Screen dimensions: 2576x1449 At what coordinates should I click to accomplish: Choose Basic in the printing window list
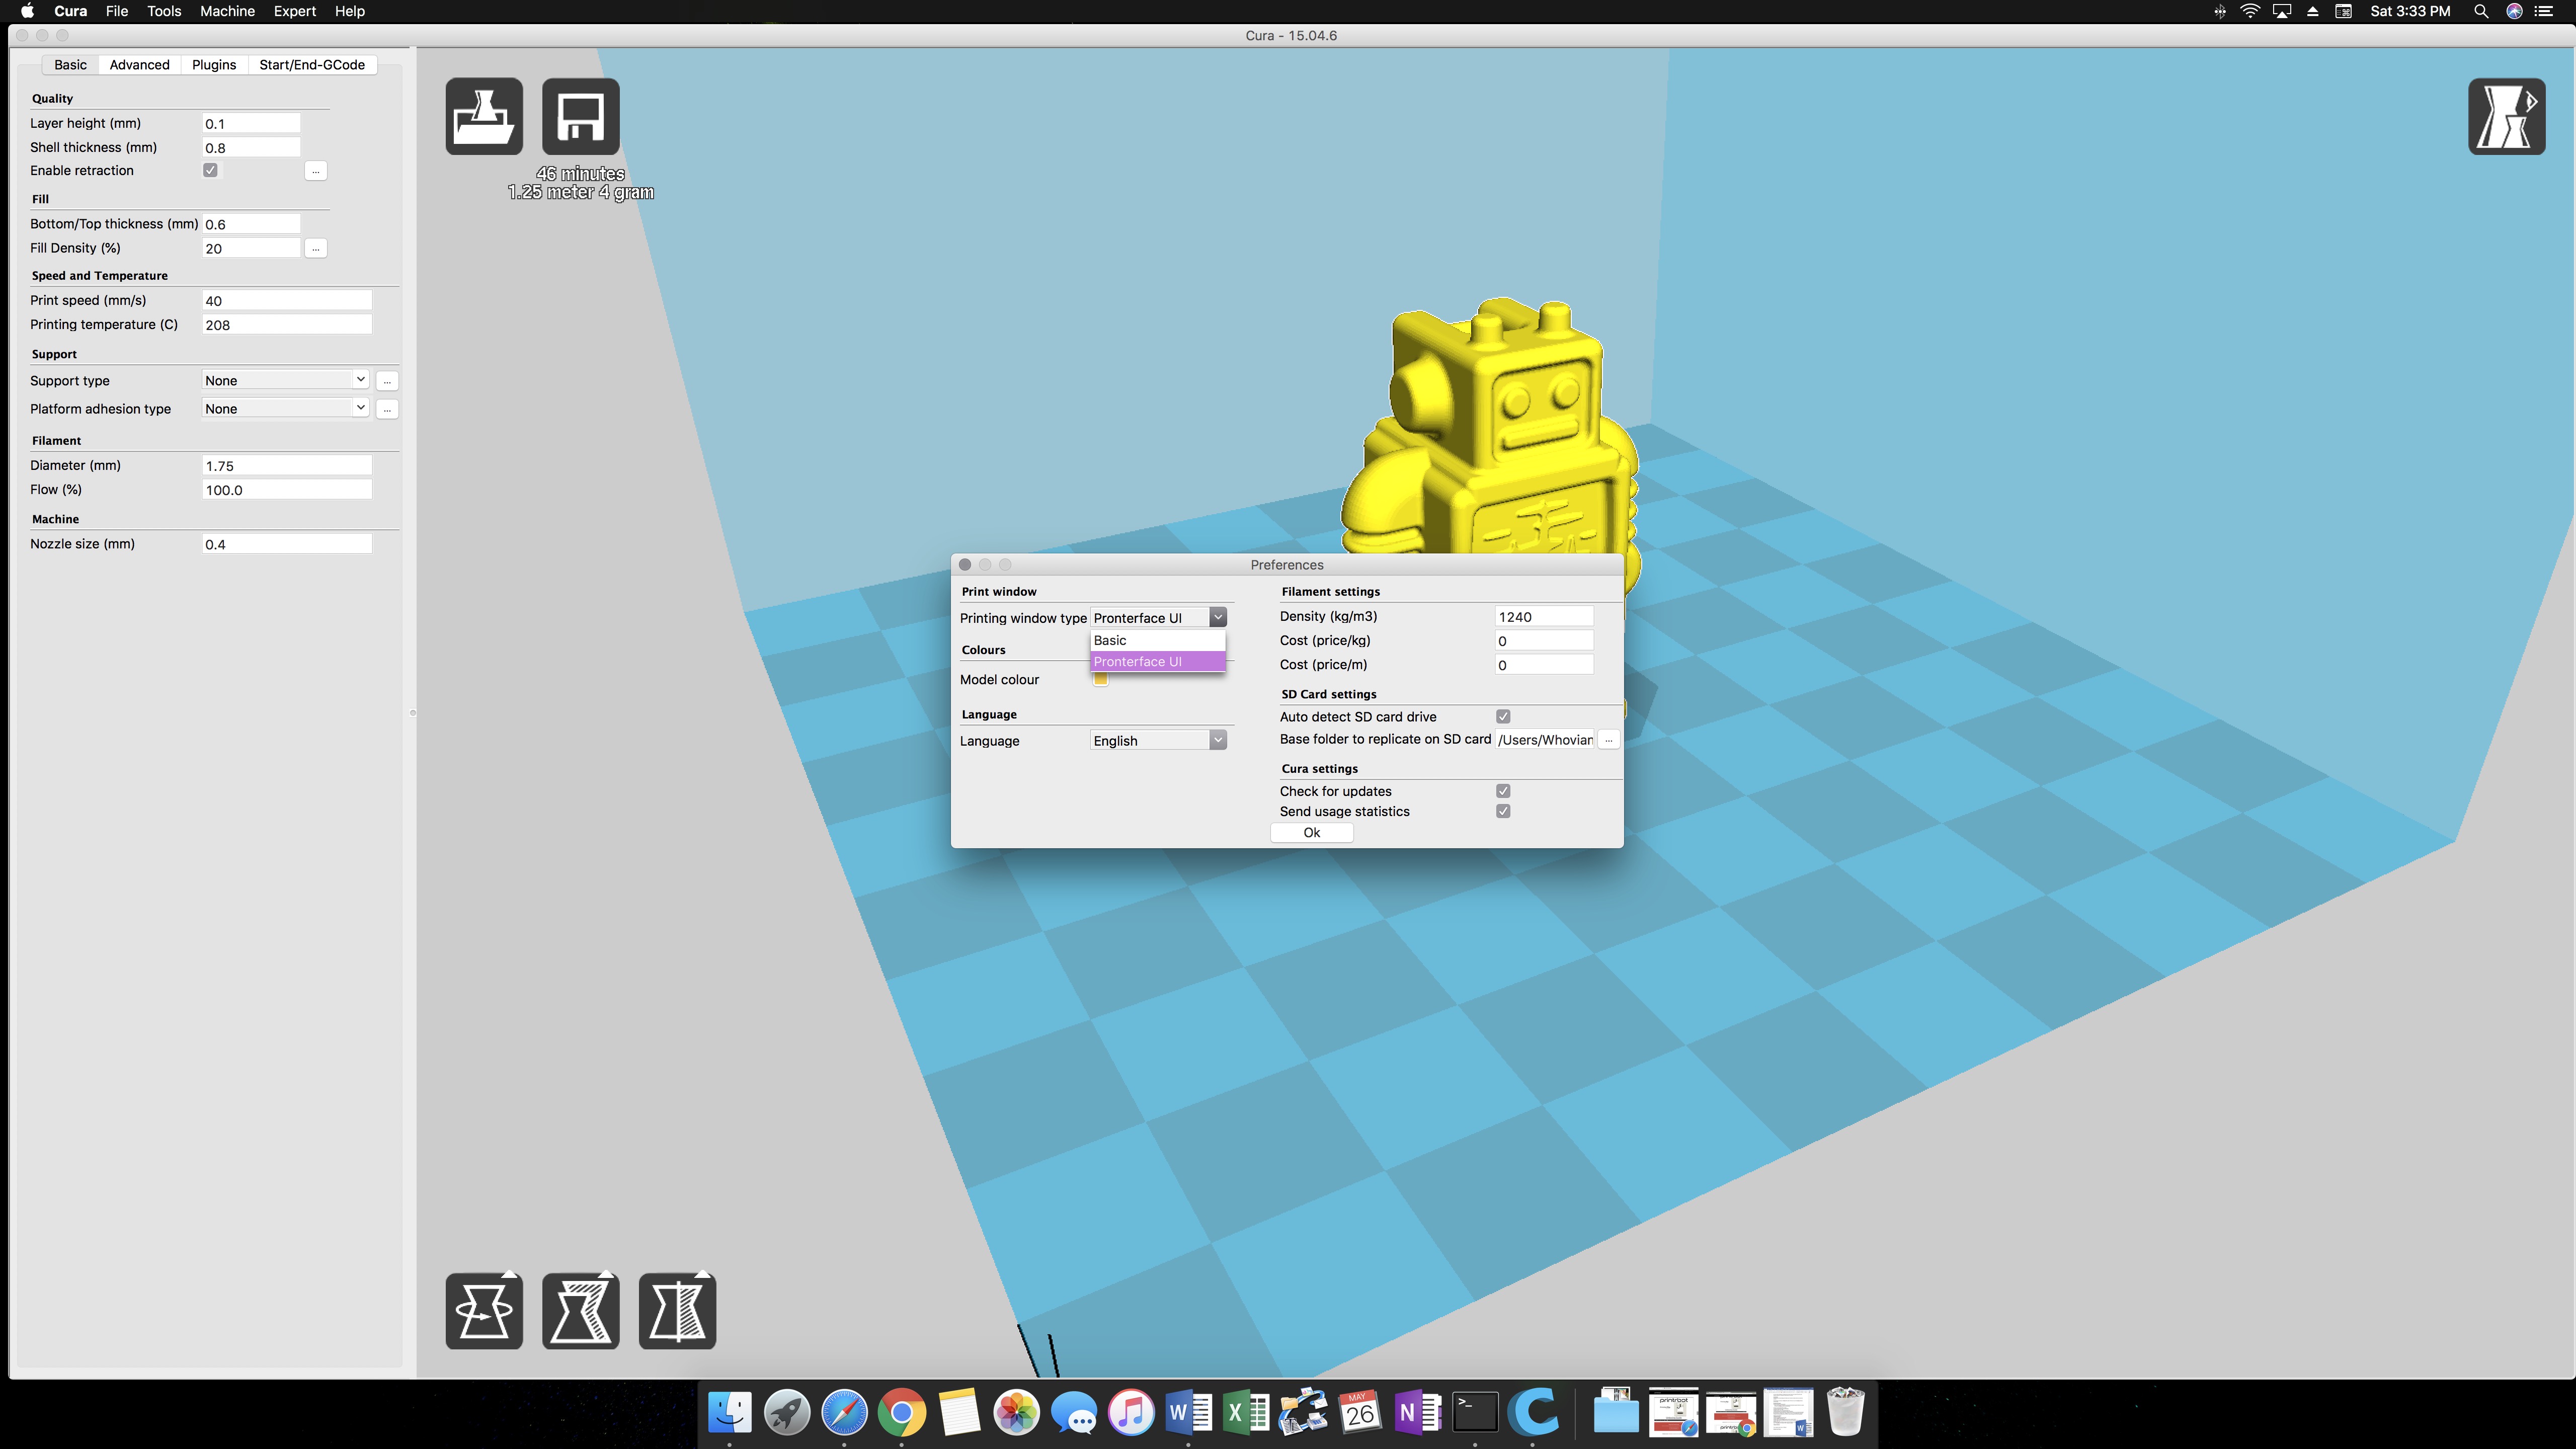tap(1158, 640)
